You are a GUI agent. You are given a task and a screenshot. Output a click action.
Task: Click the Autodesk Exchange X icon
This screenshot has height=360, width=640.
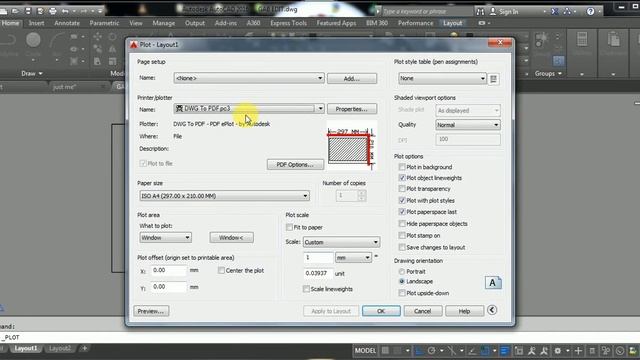pos(555,12)
